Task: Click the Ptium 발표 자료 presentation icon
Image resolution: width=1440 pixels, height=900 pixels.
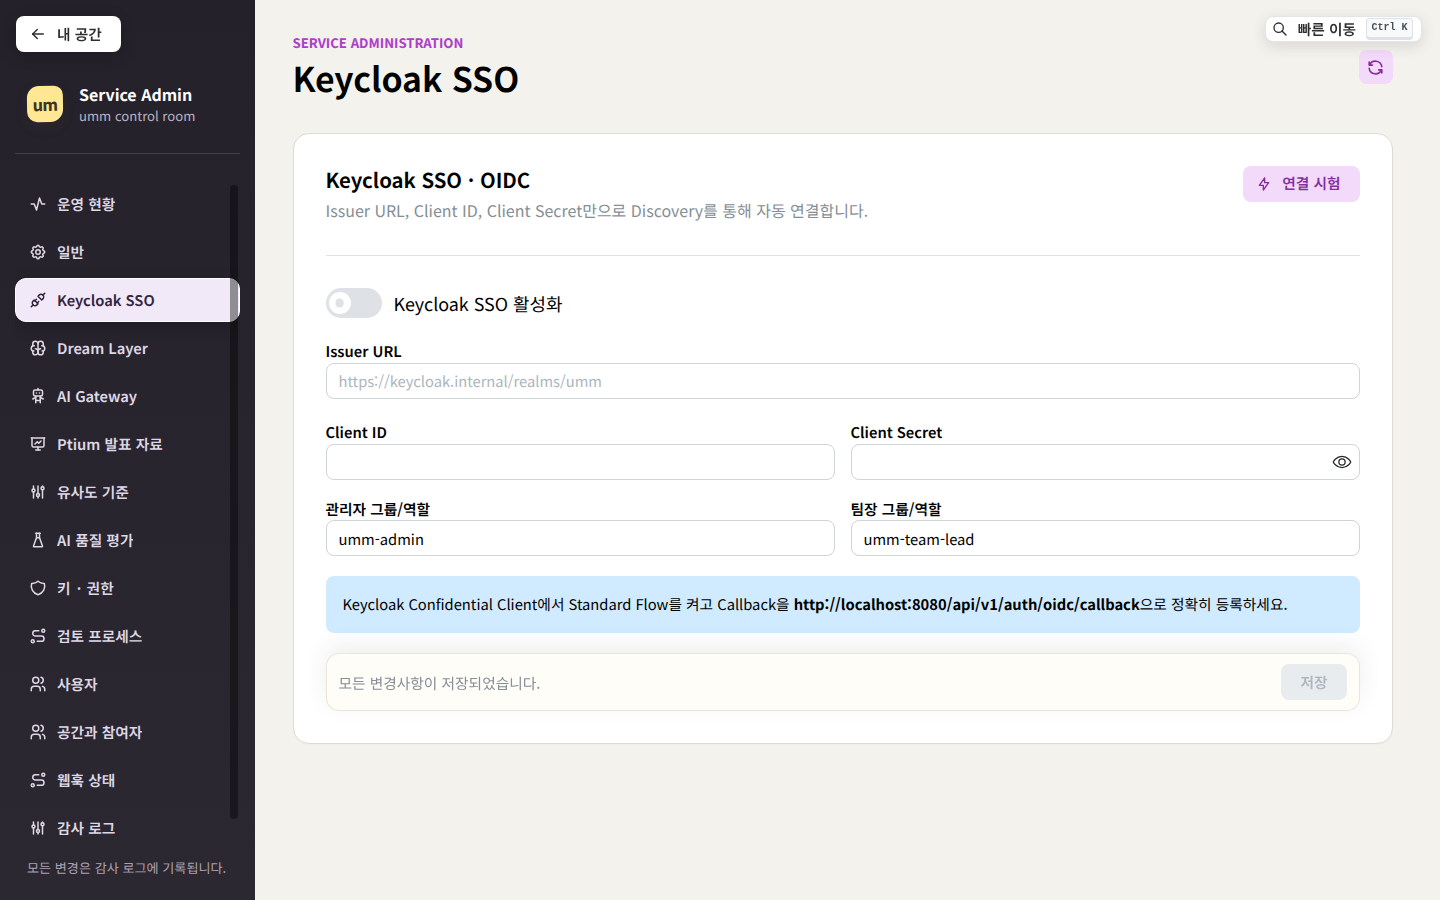Action: (x=38, y=444)
